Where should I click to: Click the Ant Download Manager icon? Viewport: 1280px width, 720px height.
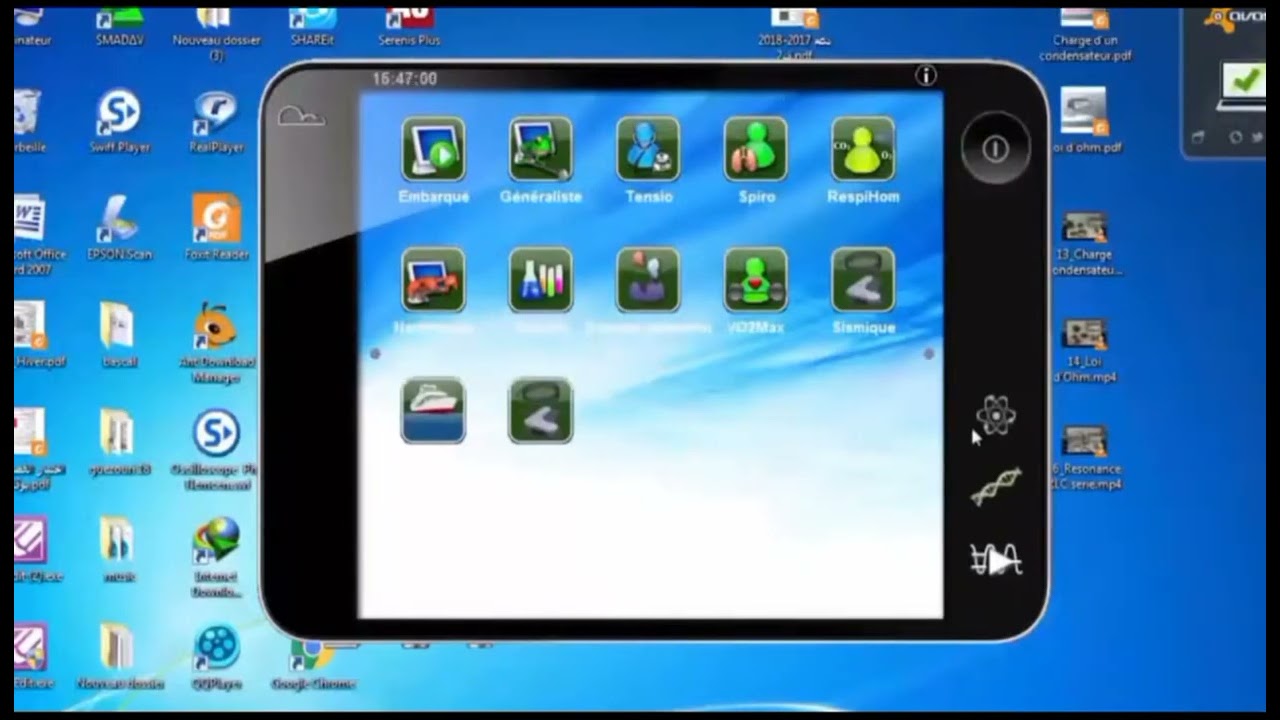point(217,343)
